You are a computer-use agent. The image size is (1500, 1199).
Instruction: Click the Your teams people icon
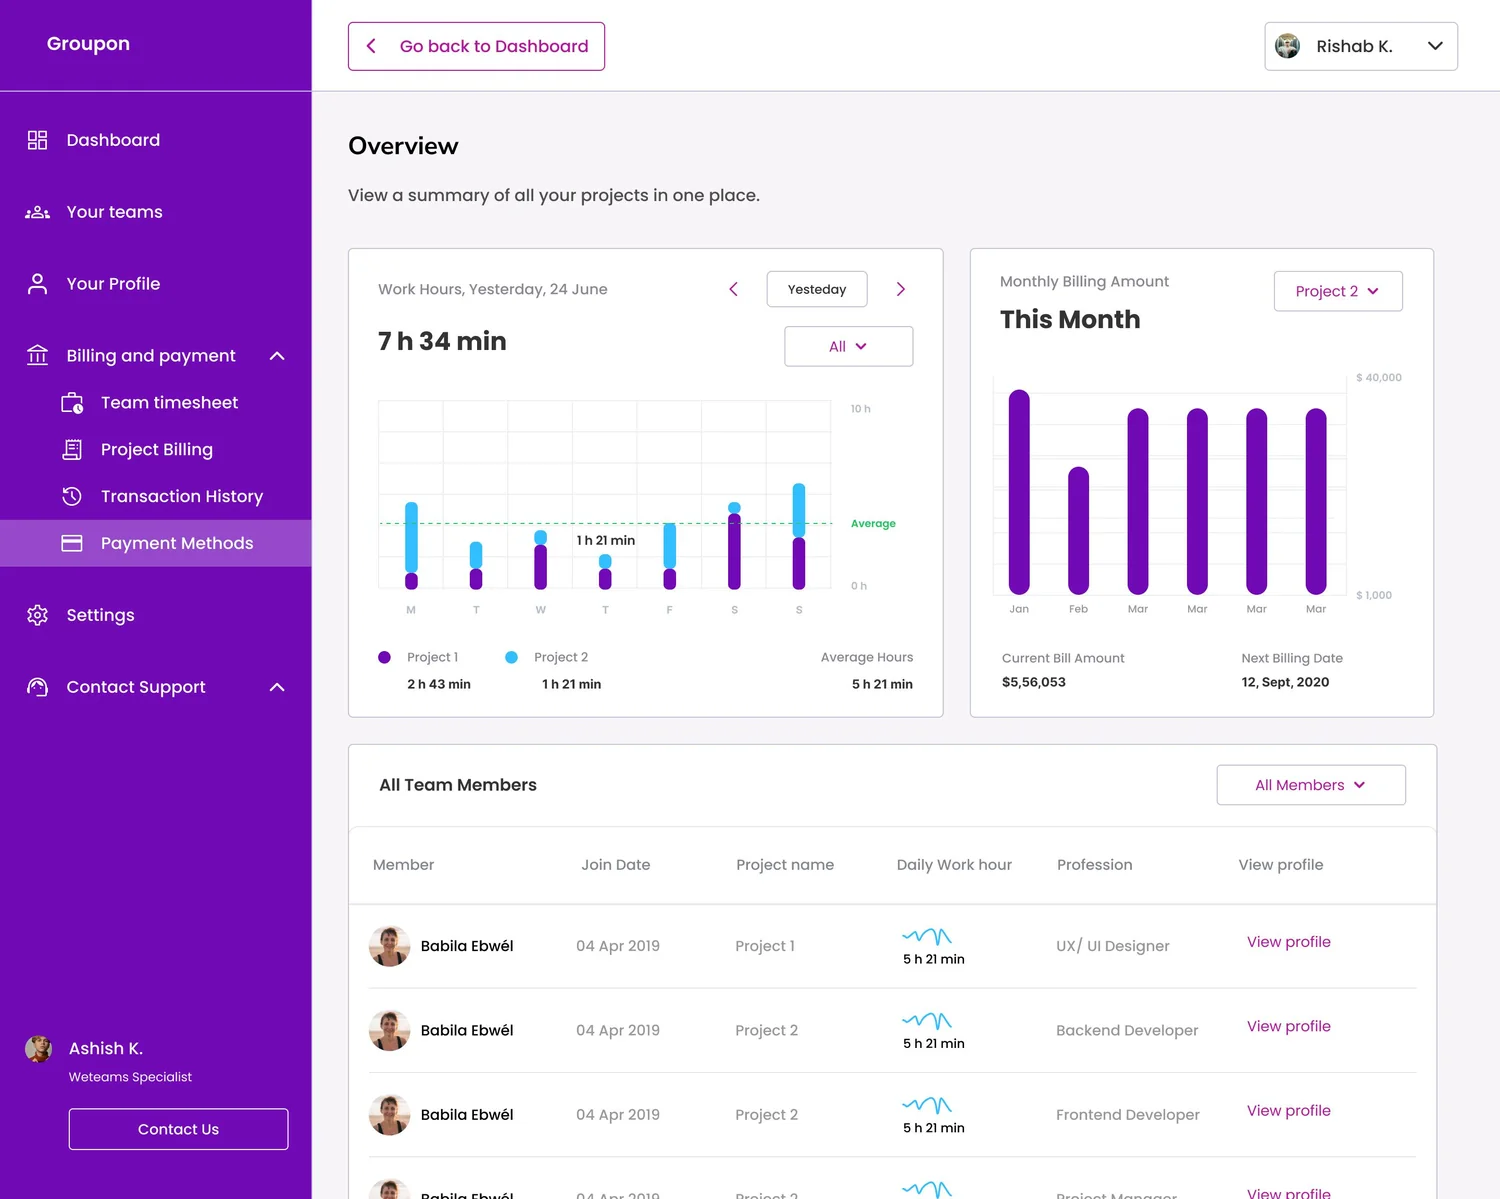[37, 212]
